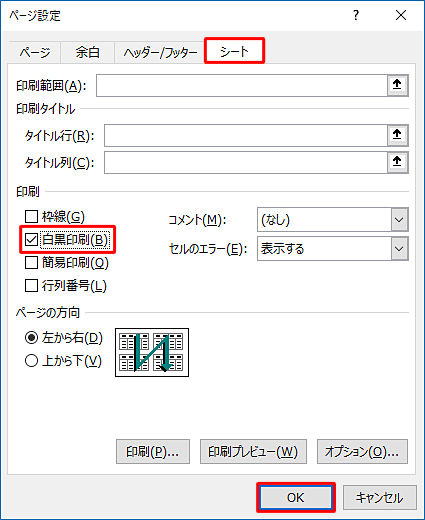
Task: Switch to the ページ tab
Action: click(x=35, y=52)
